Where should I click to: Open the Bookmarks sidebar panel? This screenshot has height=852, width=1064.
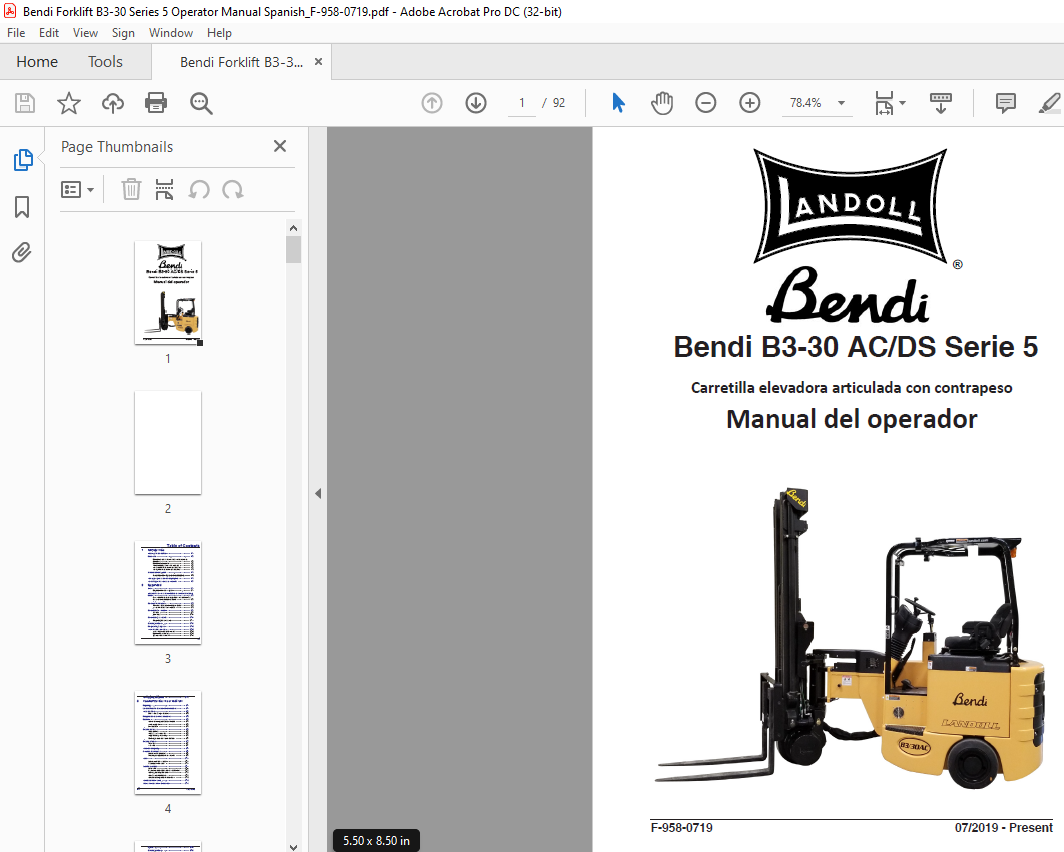coord(22,207)
